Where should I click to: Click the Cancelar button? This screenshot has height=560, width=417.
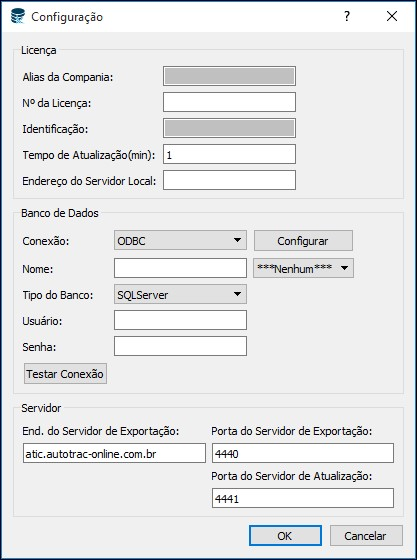pos(366,535)
